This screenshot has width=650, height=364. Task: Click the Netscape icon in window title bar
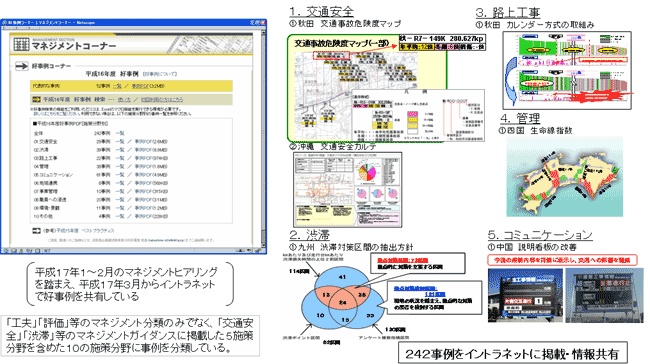5,22
